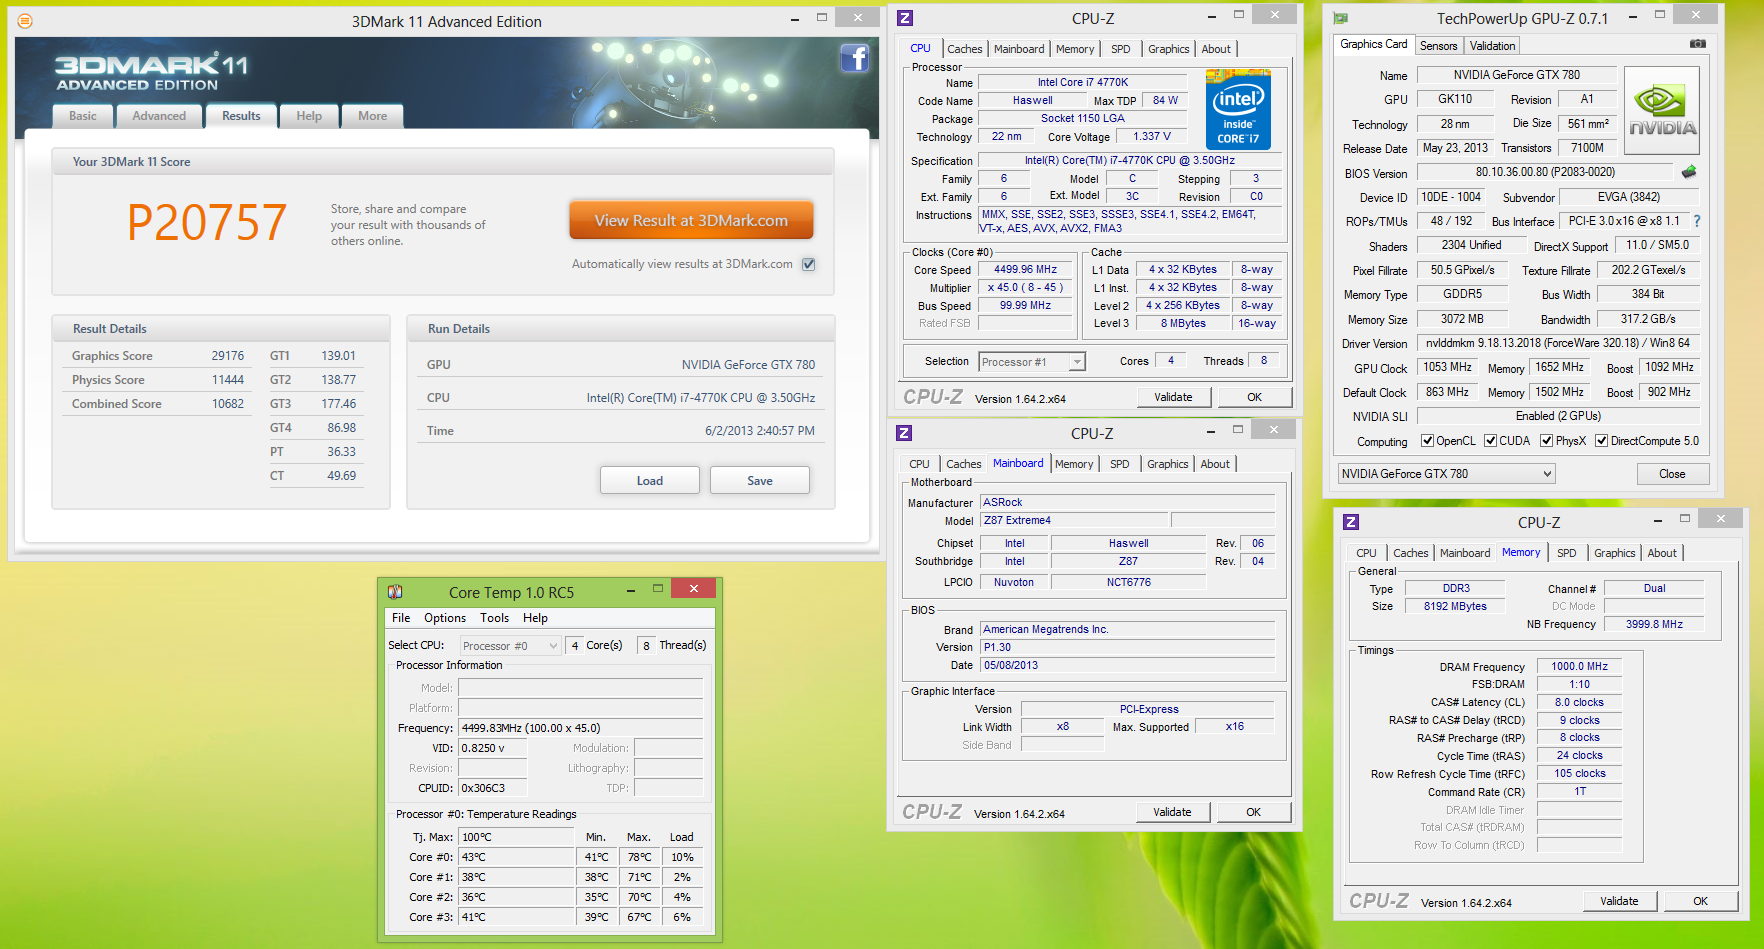Open the Help tab in 3DMark
This screenshot has width=1764, height=949.
(x=309, y=116)
